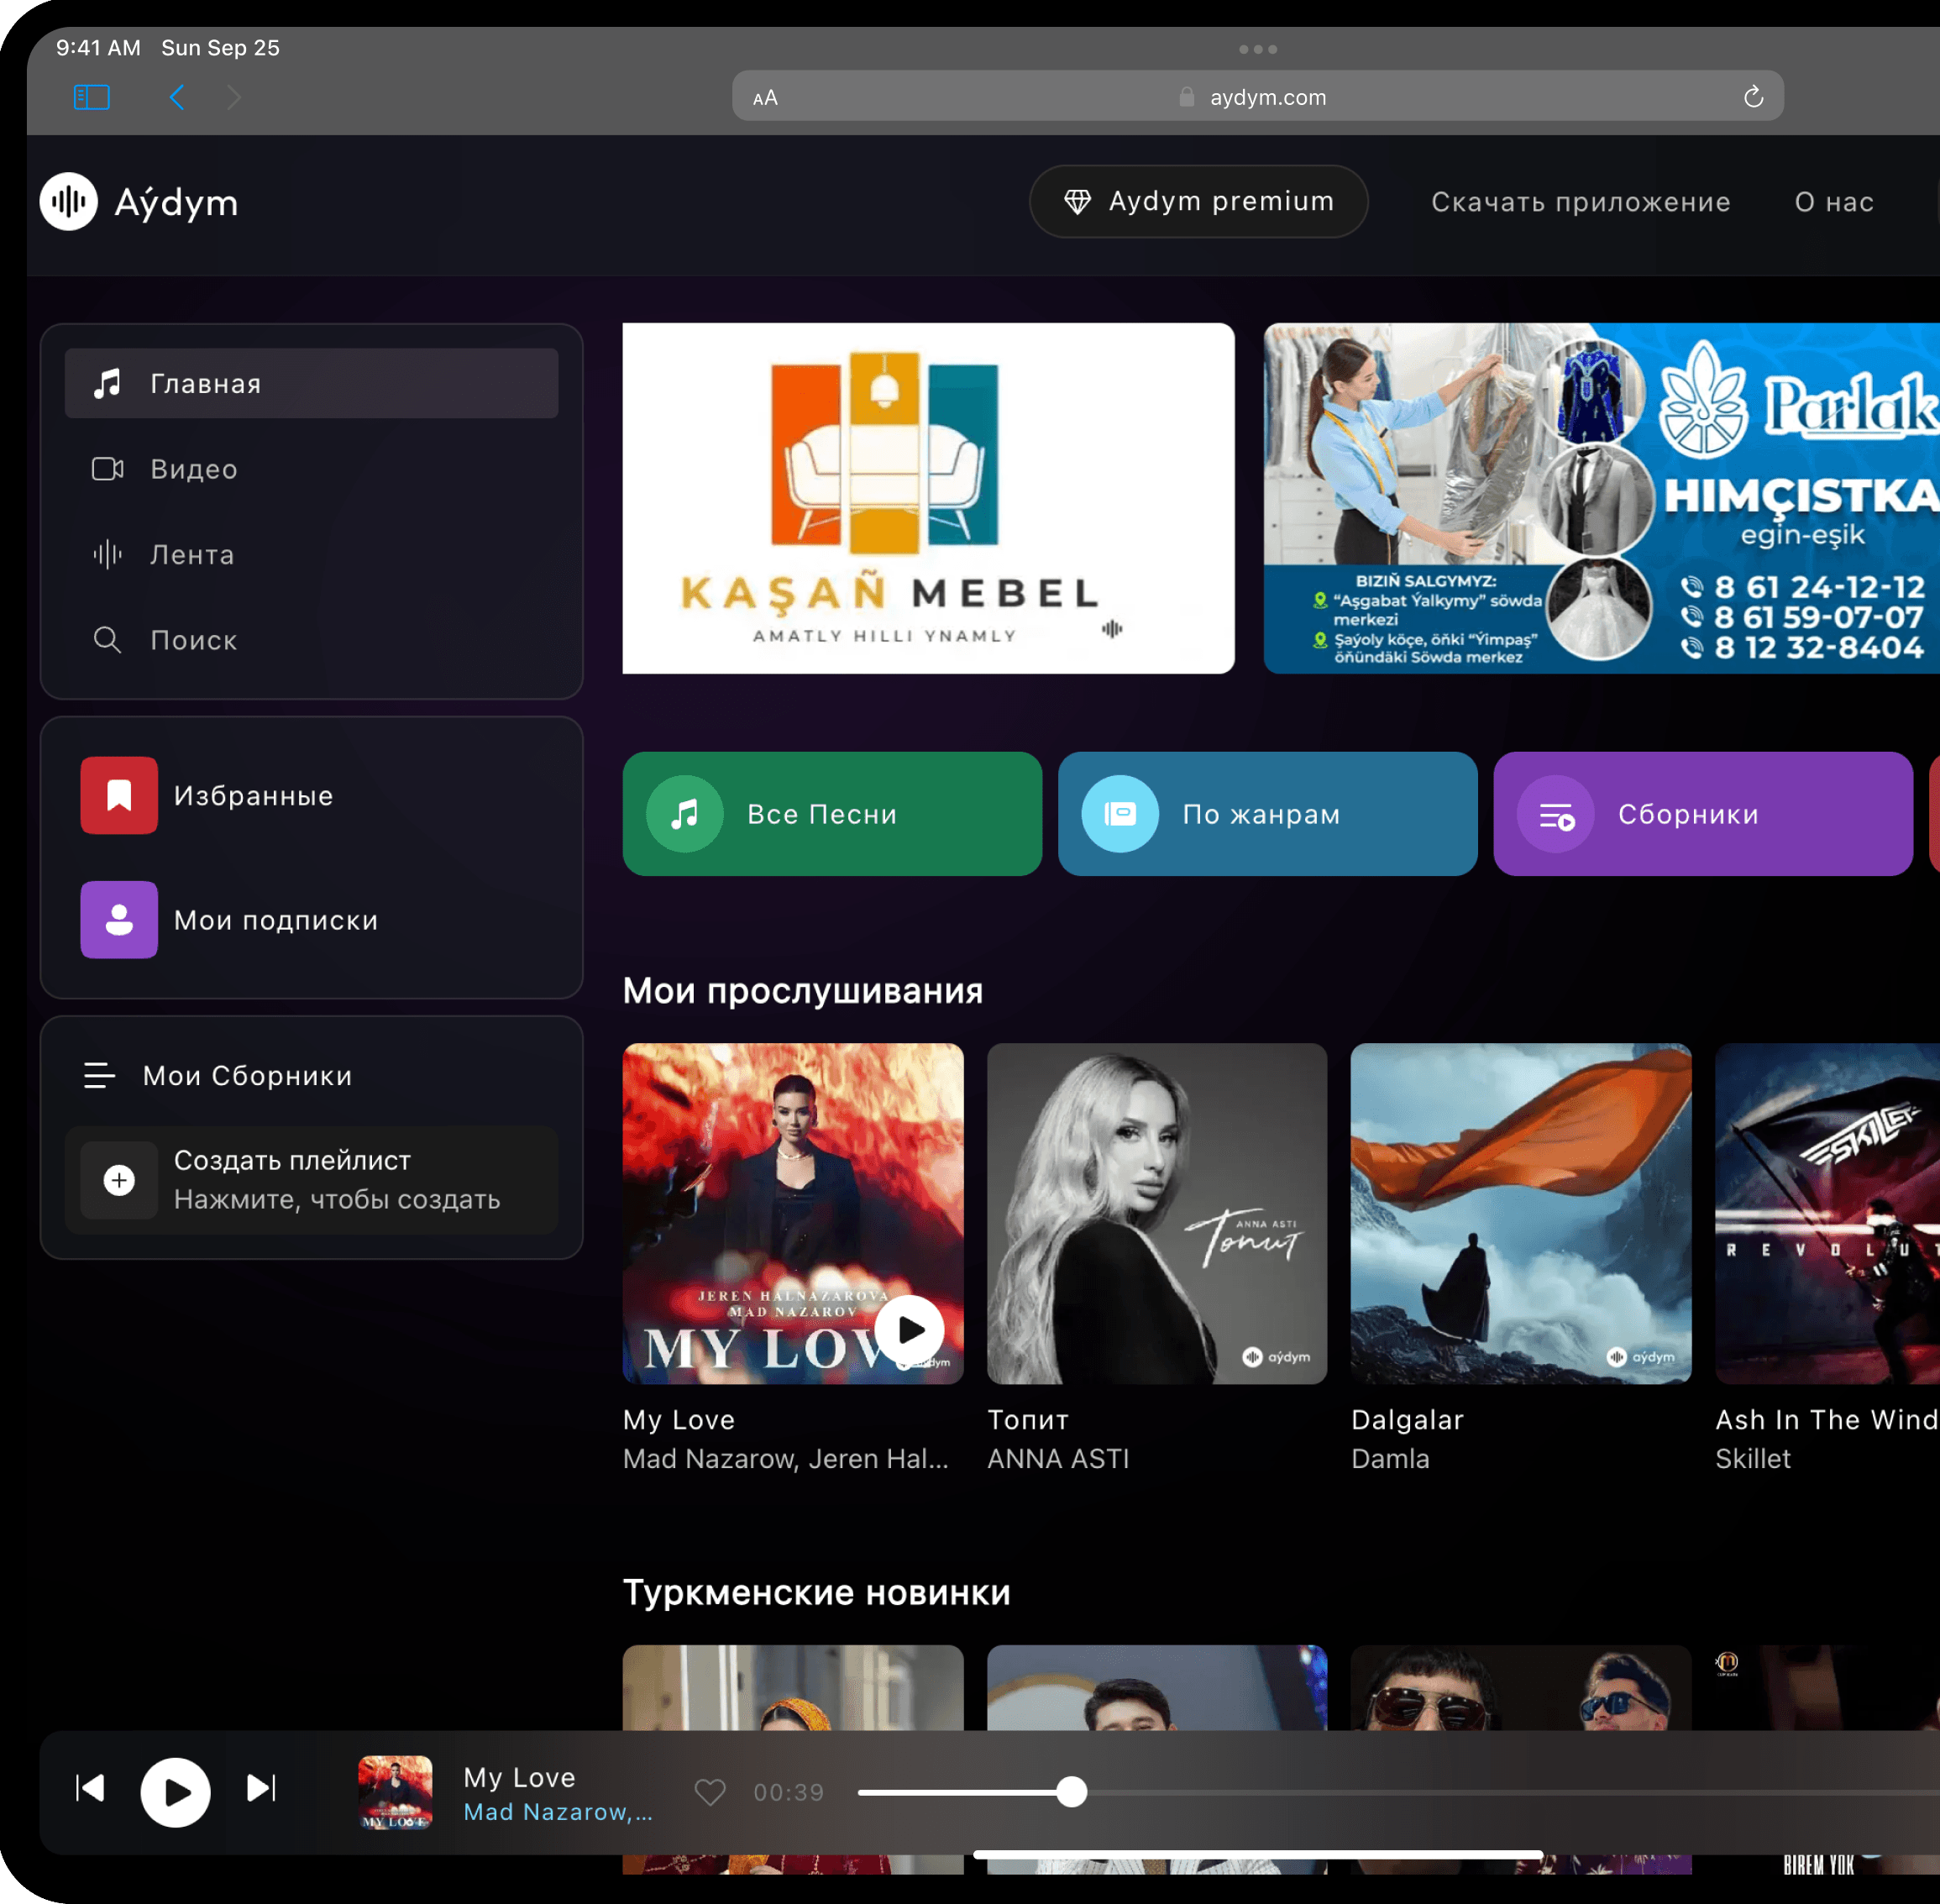The image size is (1940, 1904).
Task: Click the 00:39 elapsed time
Action: click(x=789, y=1792)
